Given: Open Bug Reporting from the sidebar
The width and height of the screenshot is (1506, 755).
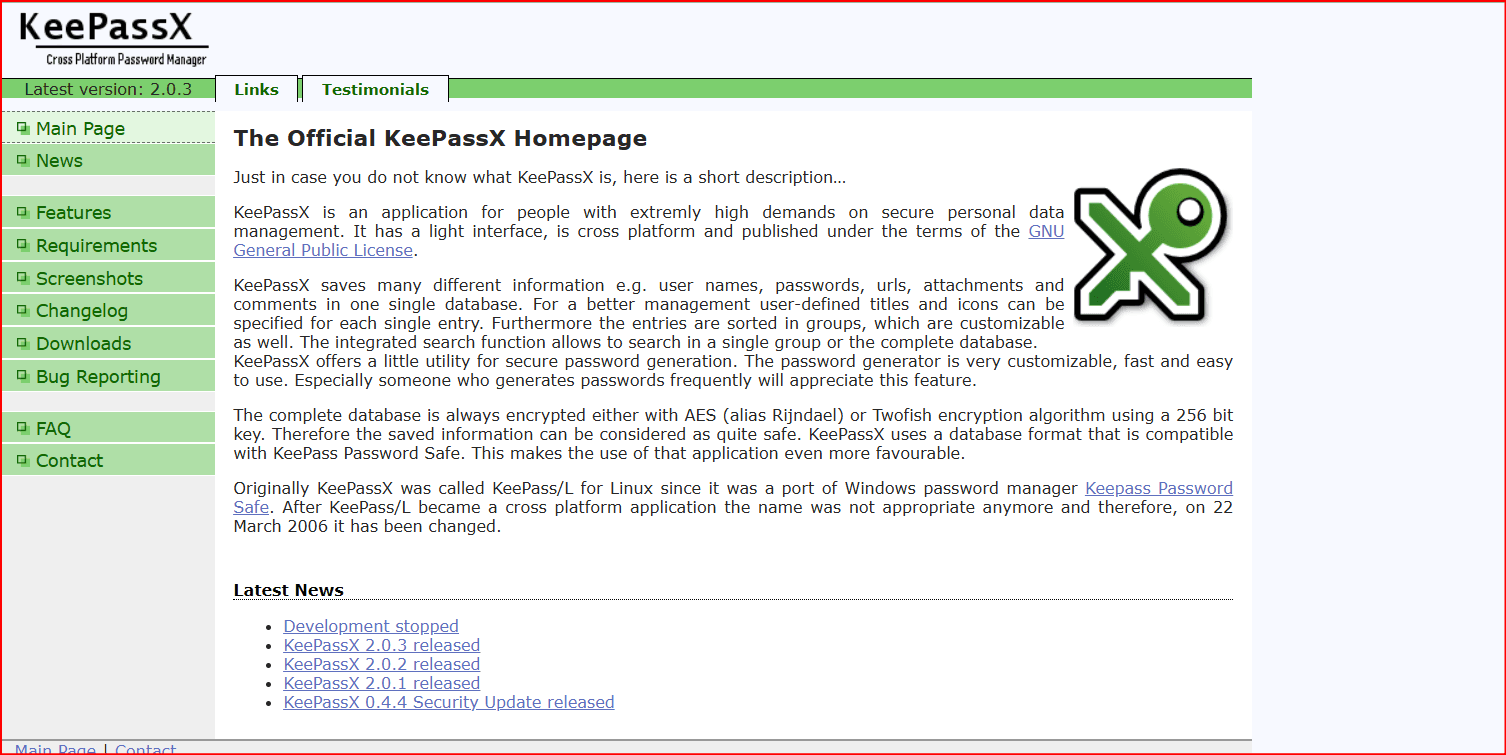Looking at the screenshot, I should [x=98, y=377].
